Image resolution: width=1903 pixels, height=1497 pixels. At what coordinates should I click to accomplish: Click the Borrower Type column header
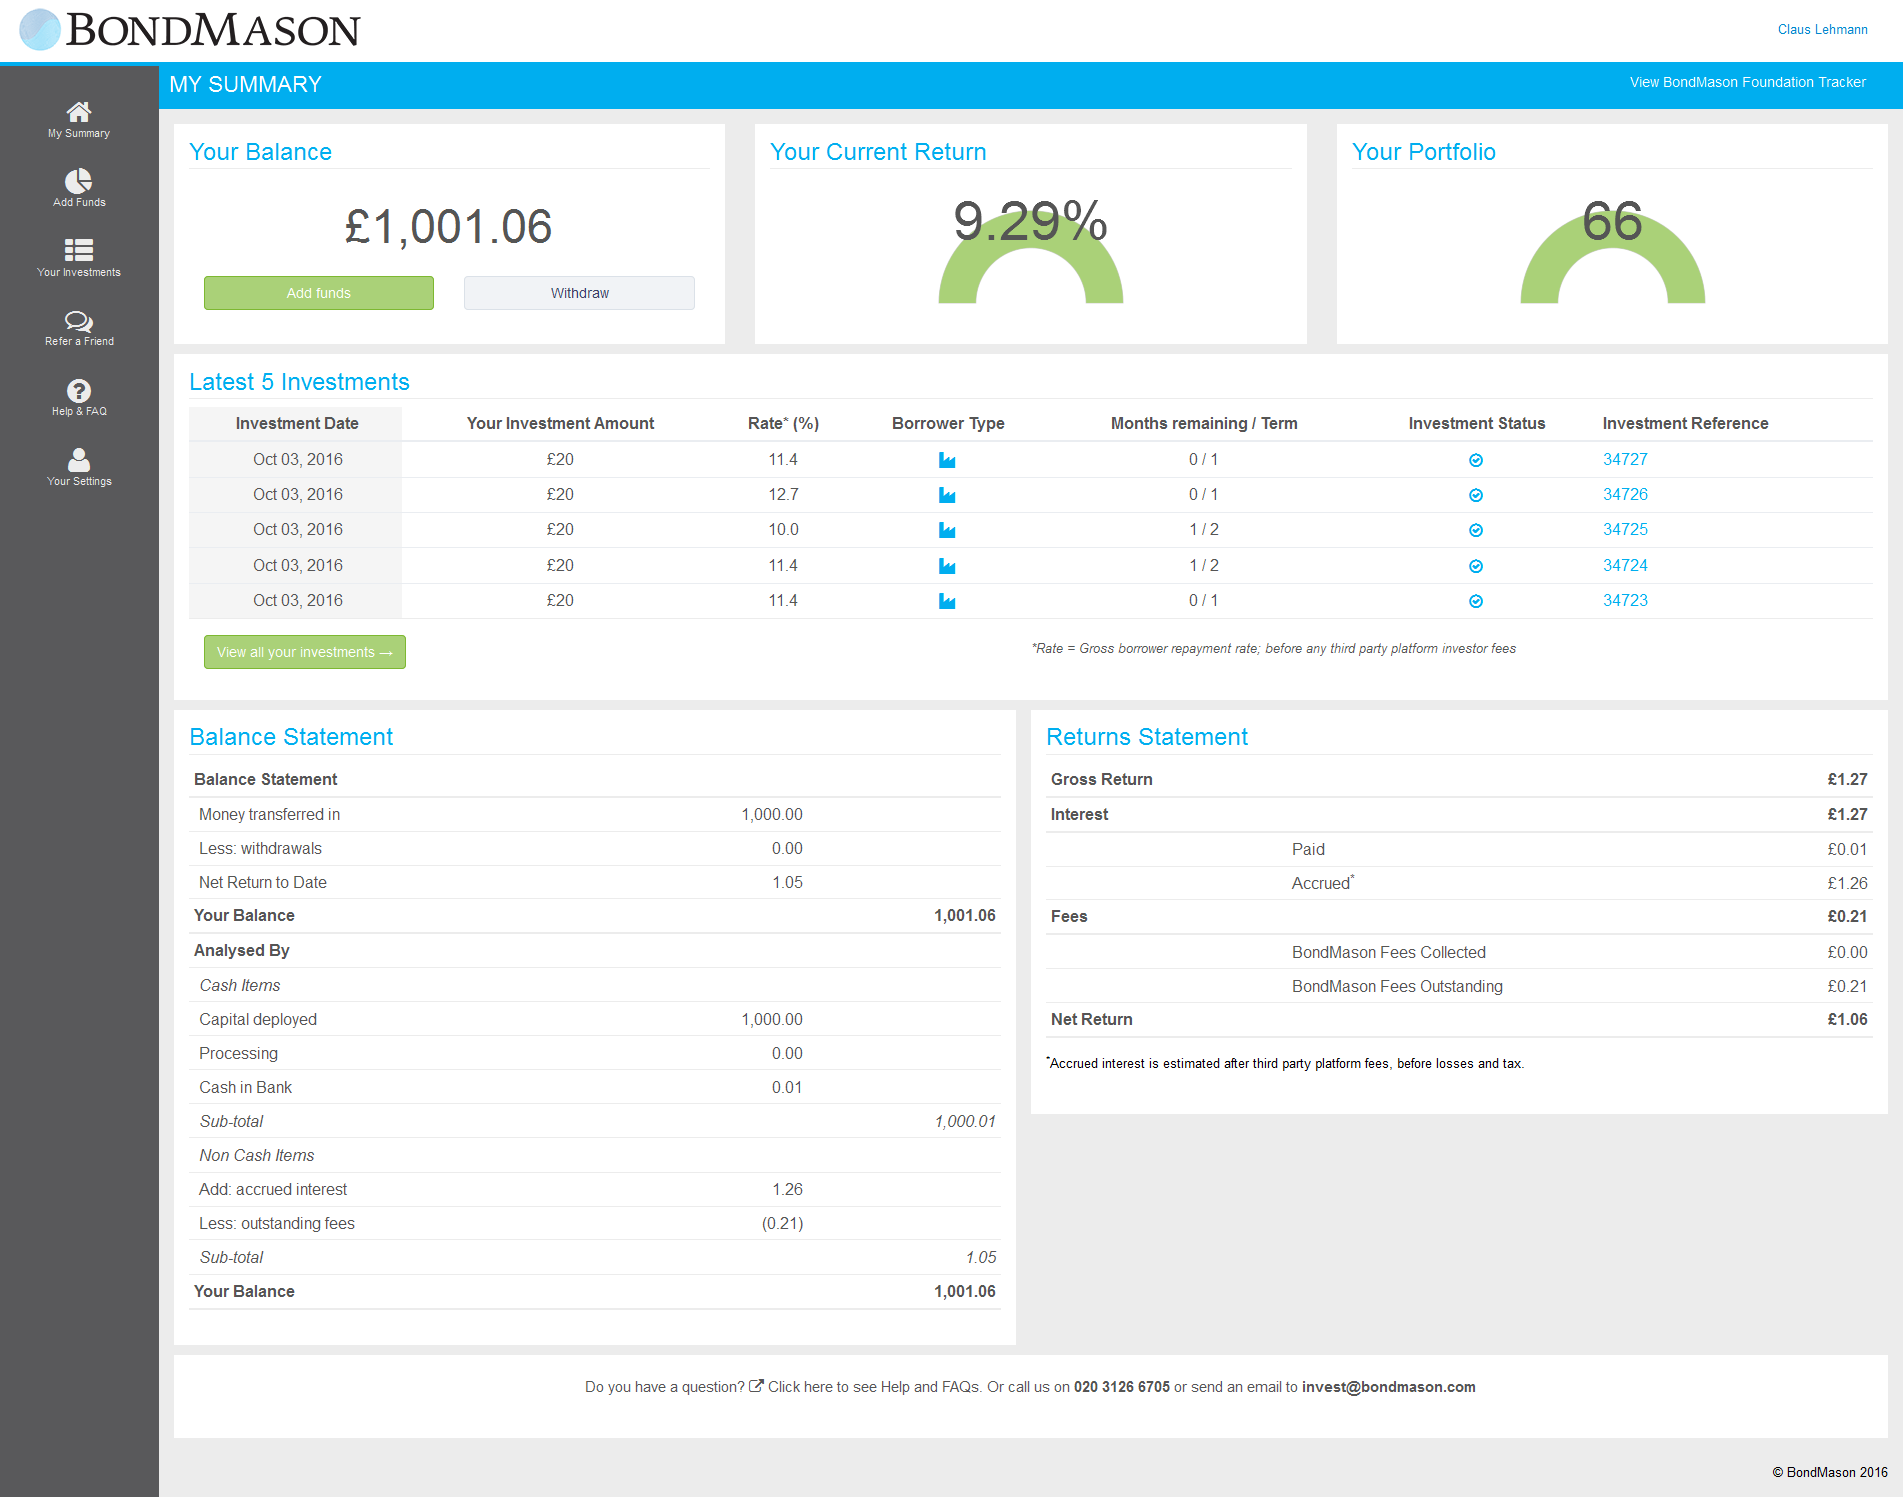click(x=948, y=423)
